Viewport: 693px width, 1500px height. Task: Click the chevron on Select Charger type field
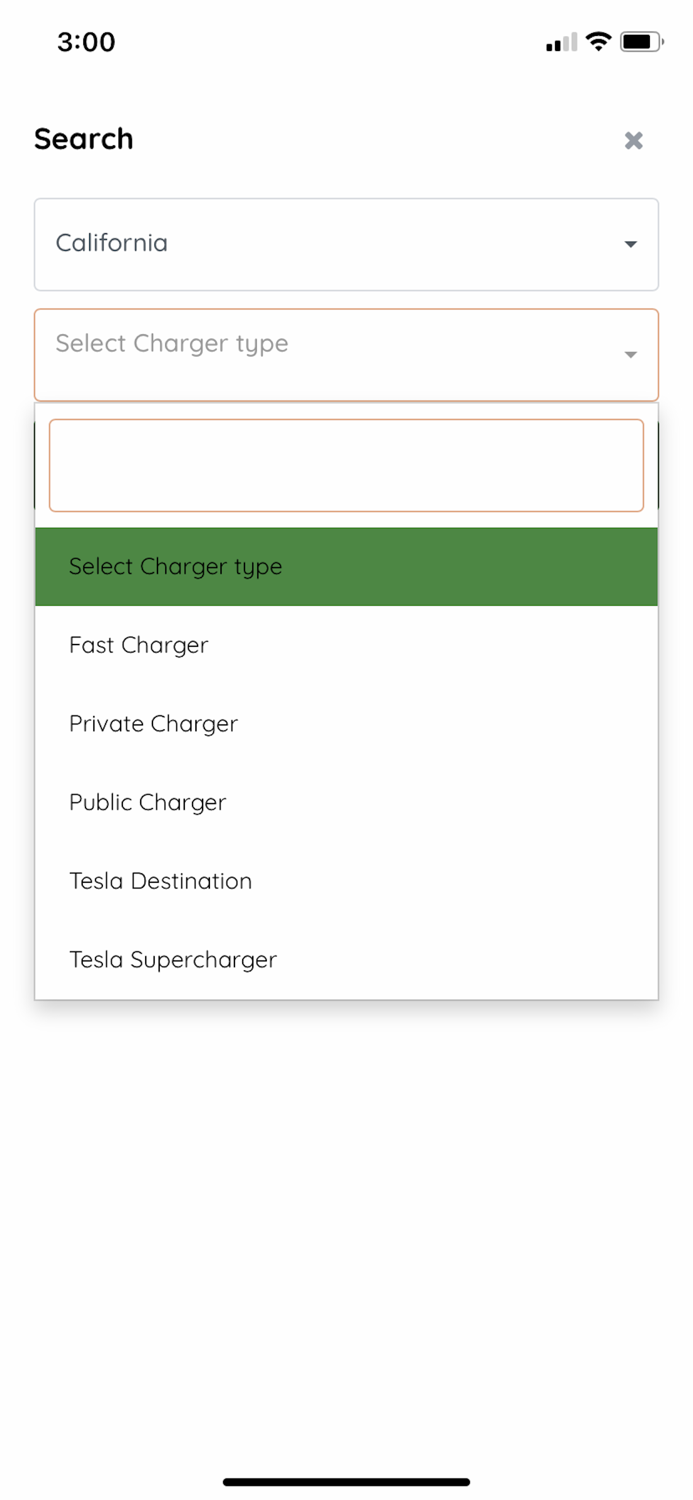pos(630,354)
